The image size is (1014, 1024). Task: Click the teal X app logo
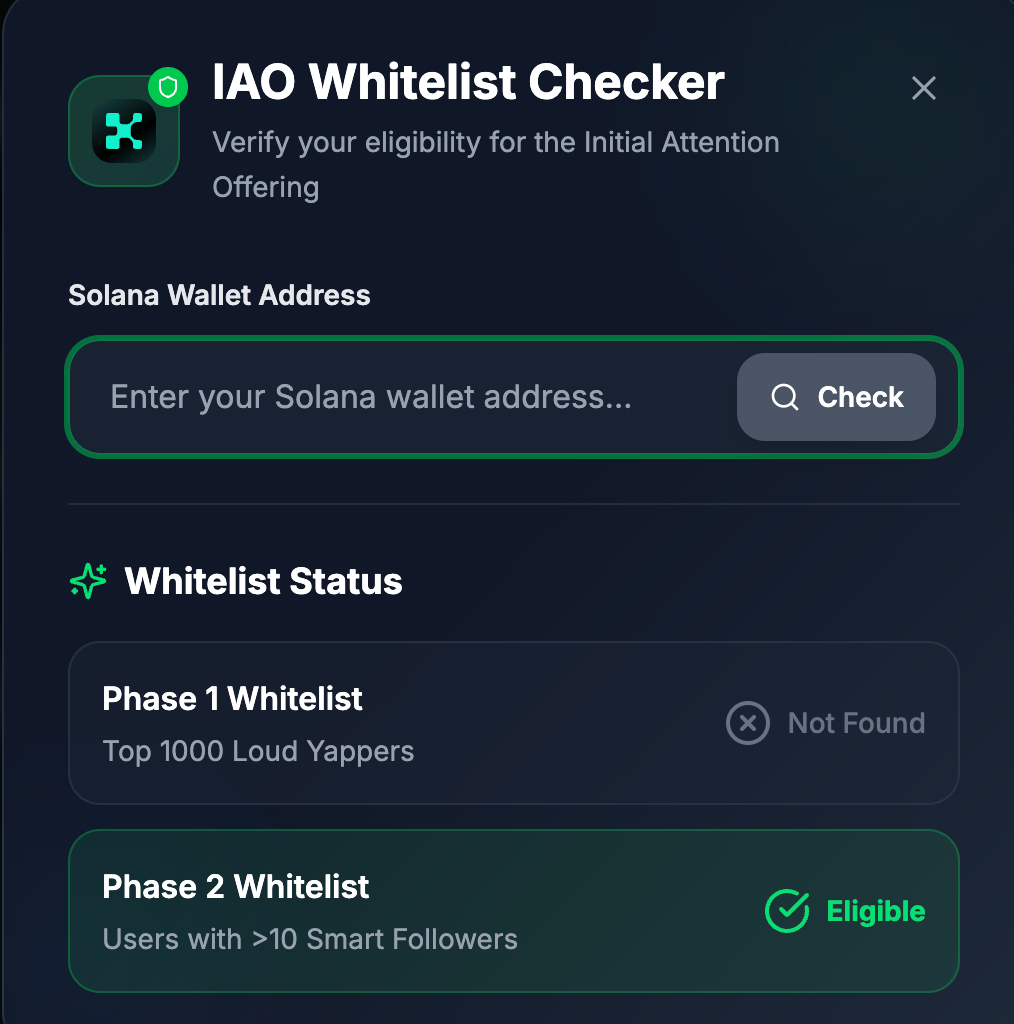coord(124,131)
